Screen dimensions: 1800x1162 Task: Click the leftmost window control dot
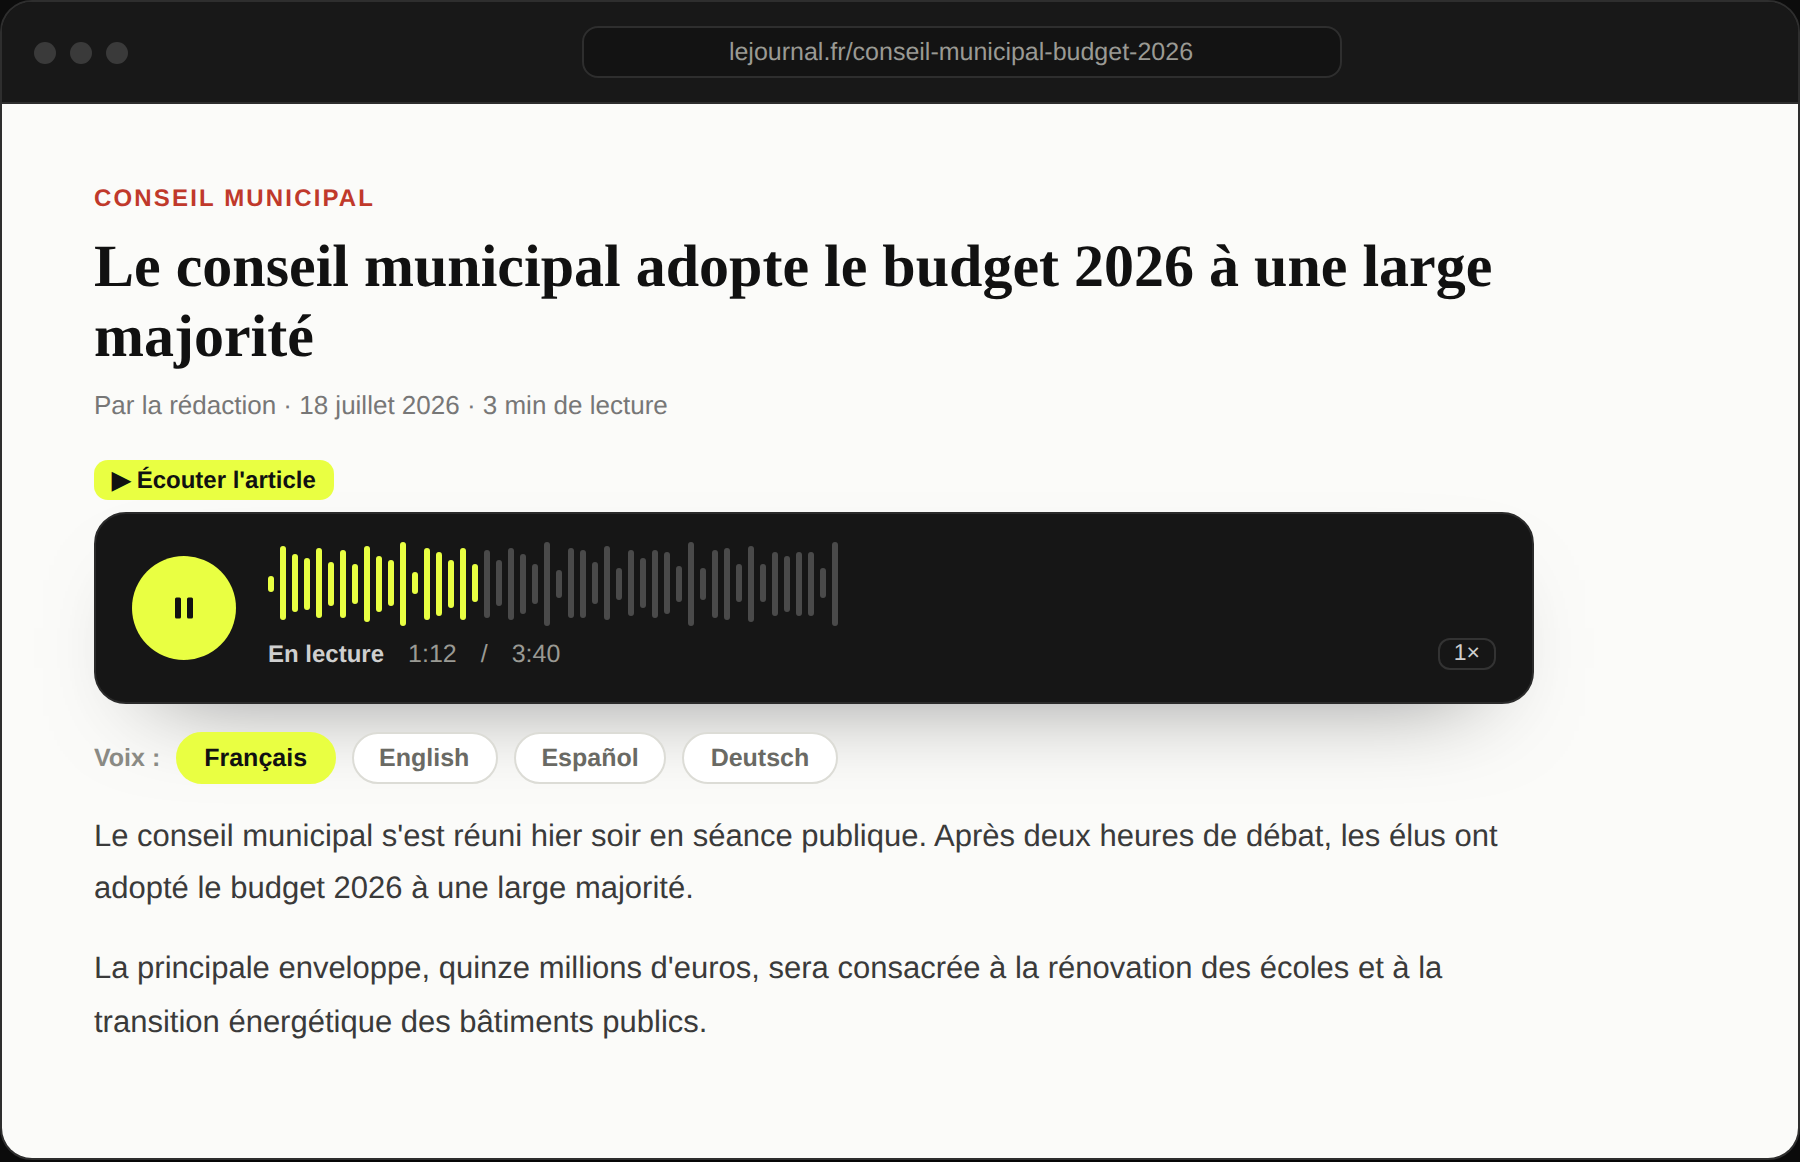tap(45, 53)
